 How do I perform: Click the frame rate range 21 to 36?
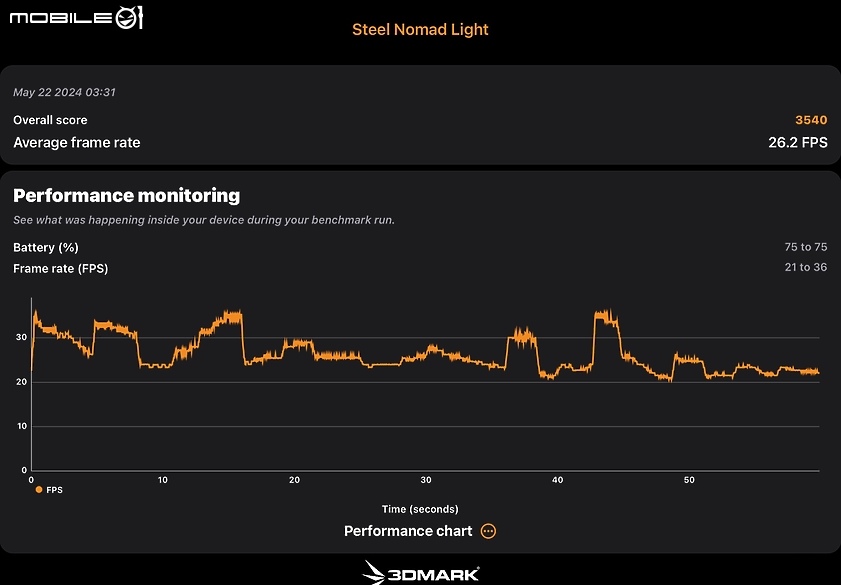pos(806,267)
